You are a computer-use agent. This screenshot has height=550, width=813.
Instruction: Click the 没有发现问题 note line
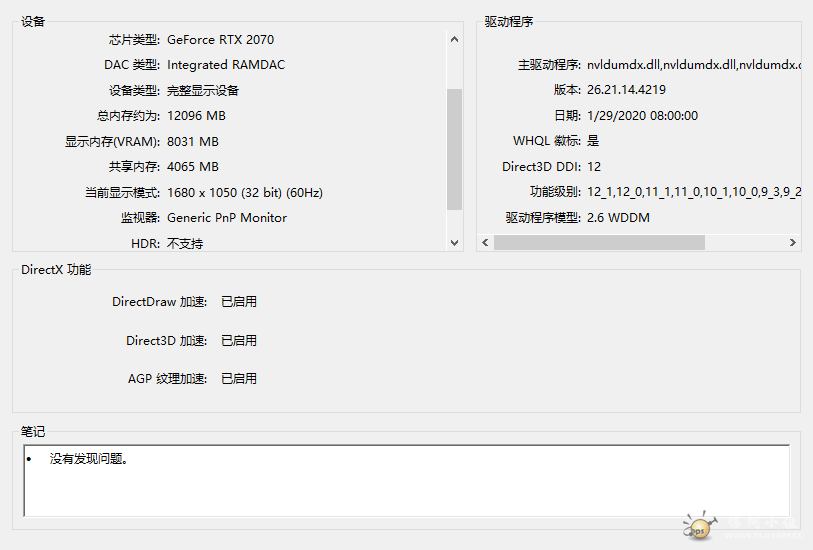pyautogui.click(x=88, y=460)
